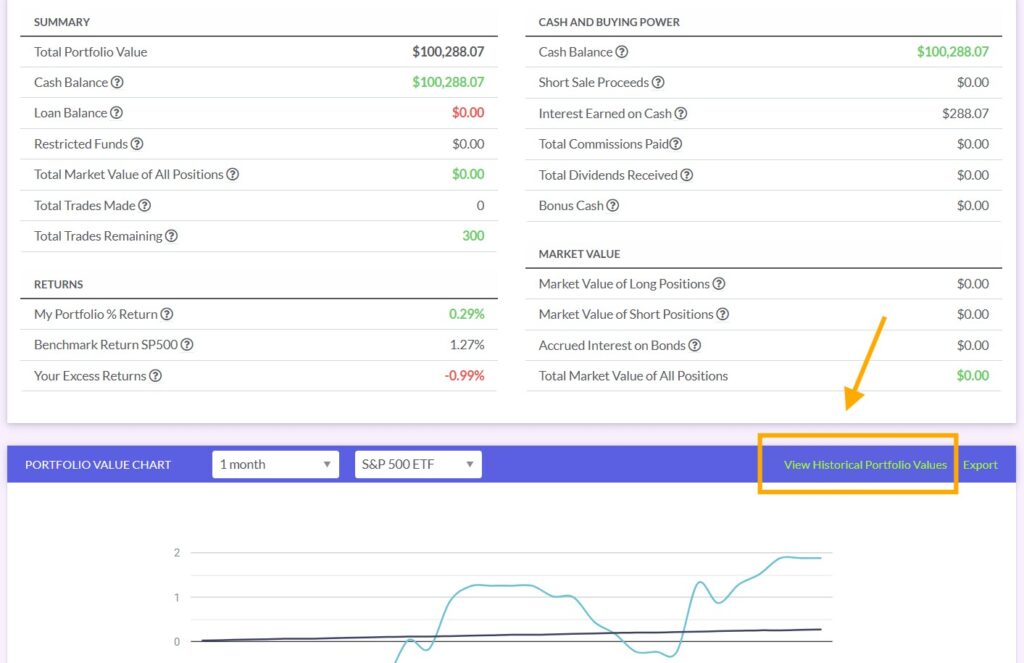Click the Benchmark Return SP500 help icon
1024x663 pixels.
coord(187,345)
